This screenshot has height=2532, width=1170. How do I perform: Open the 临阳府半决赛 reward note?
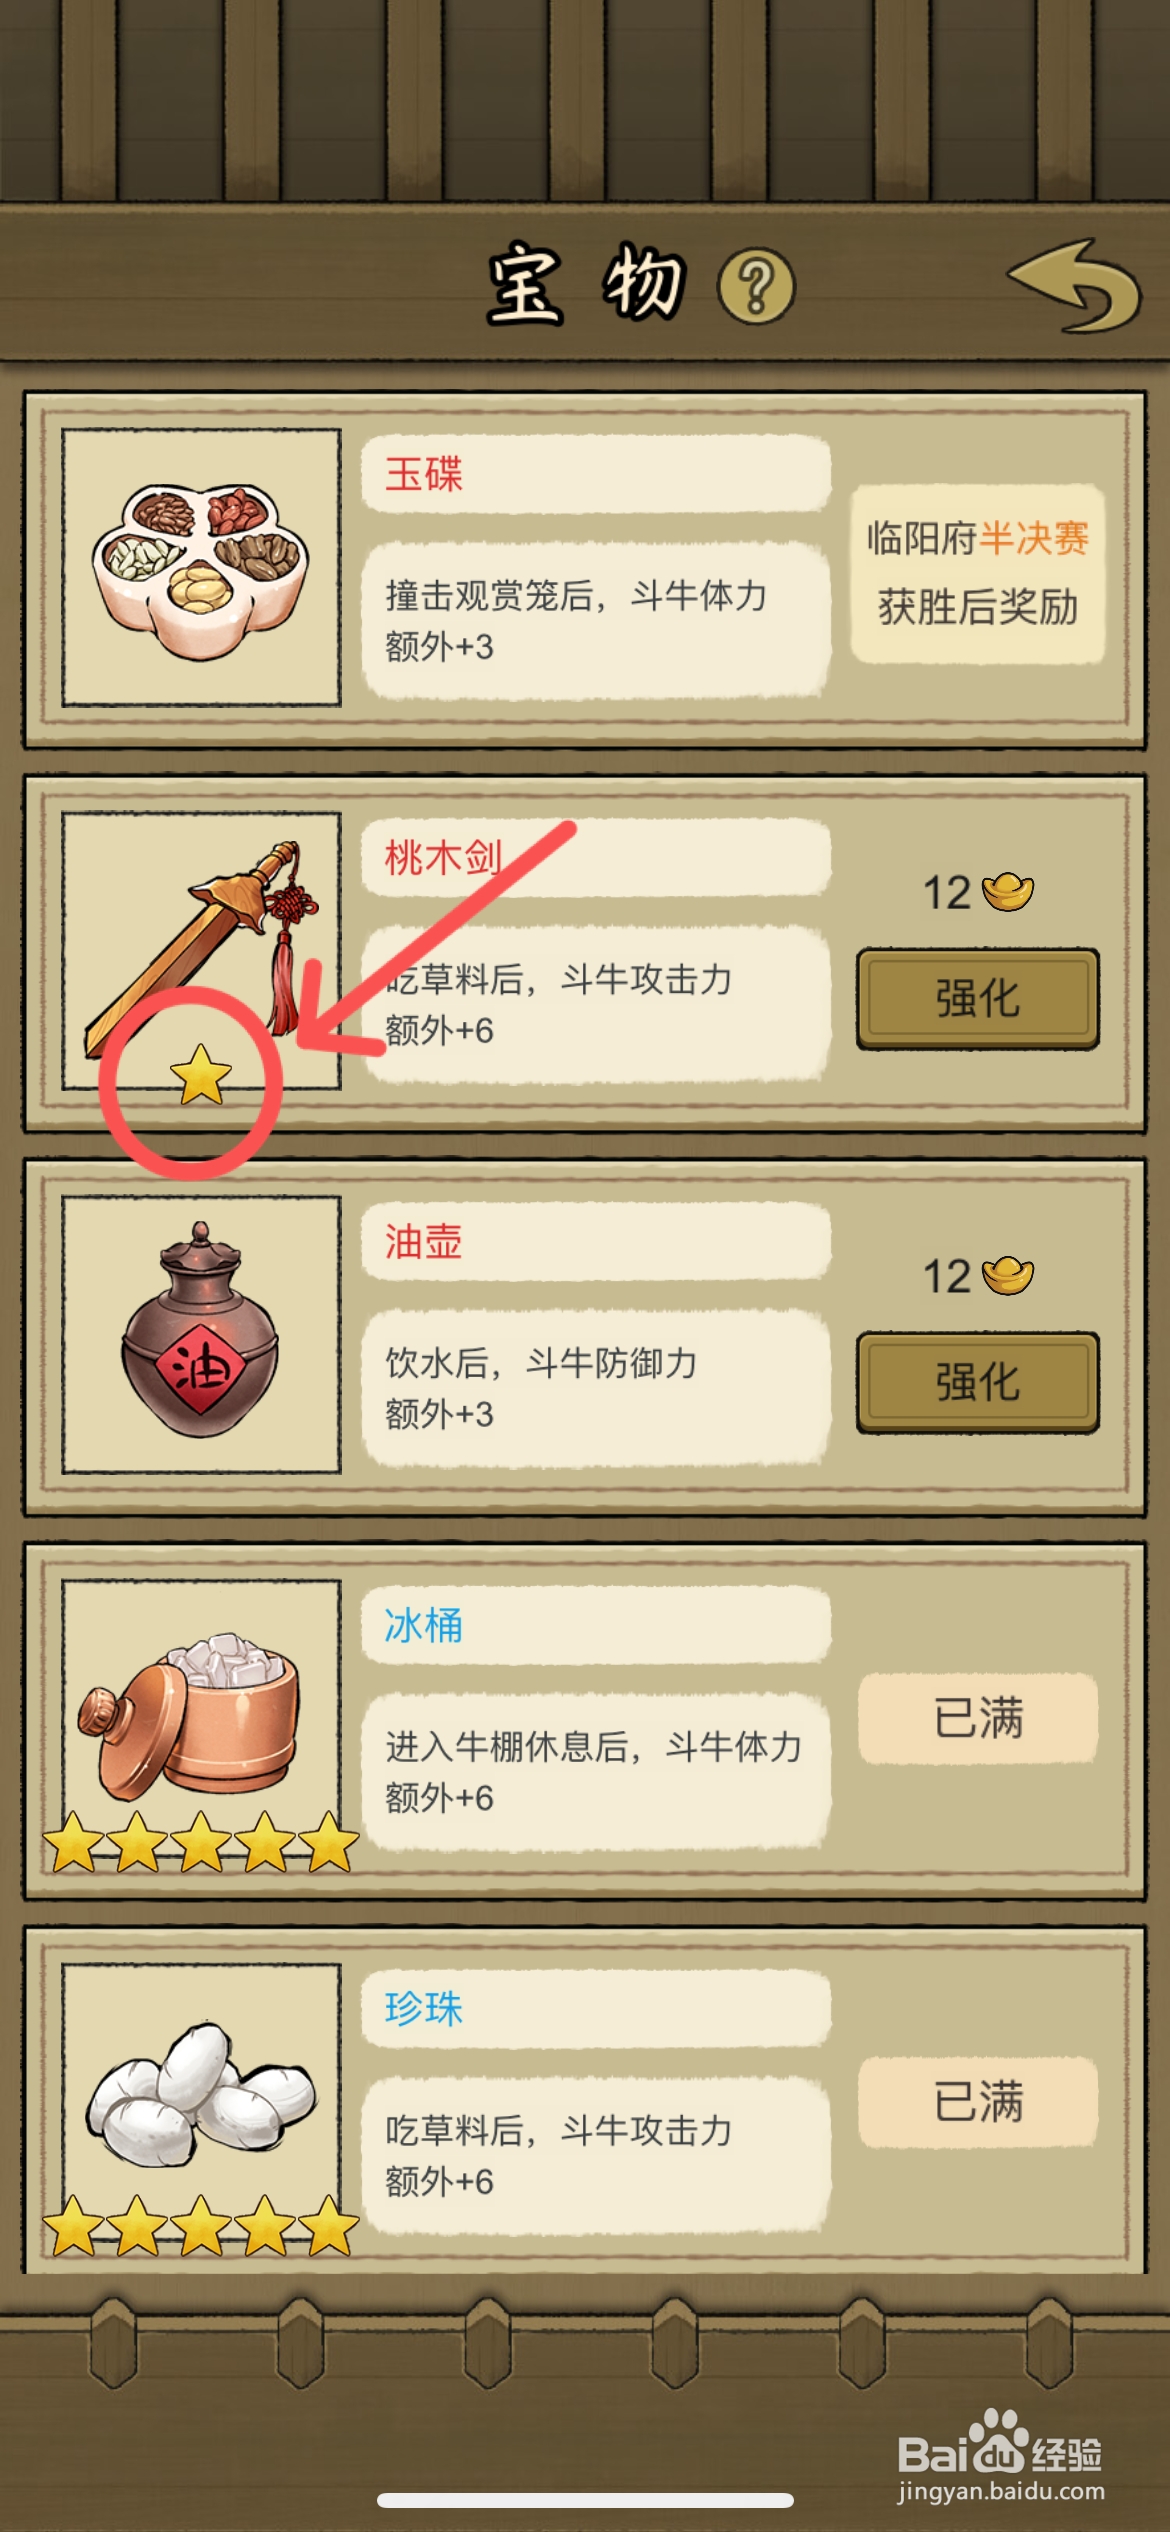tap(978, 573)
